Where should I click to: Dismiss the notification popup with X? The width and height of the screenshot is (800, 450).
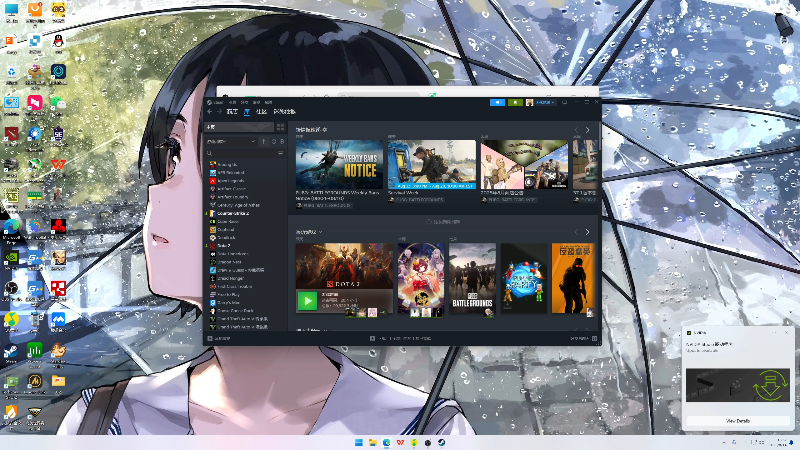(786, 333)
